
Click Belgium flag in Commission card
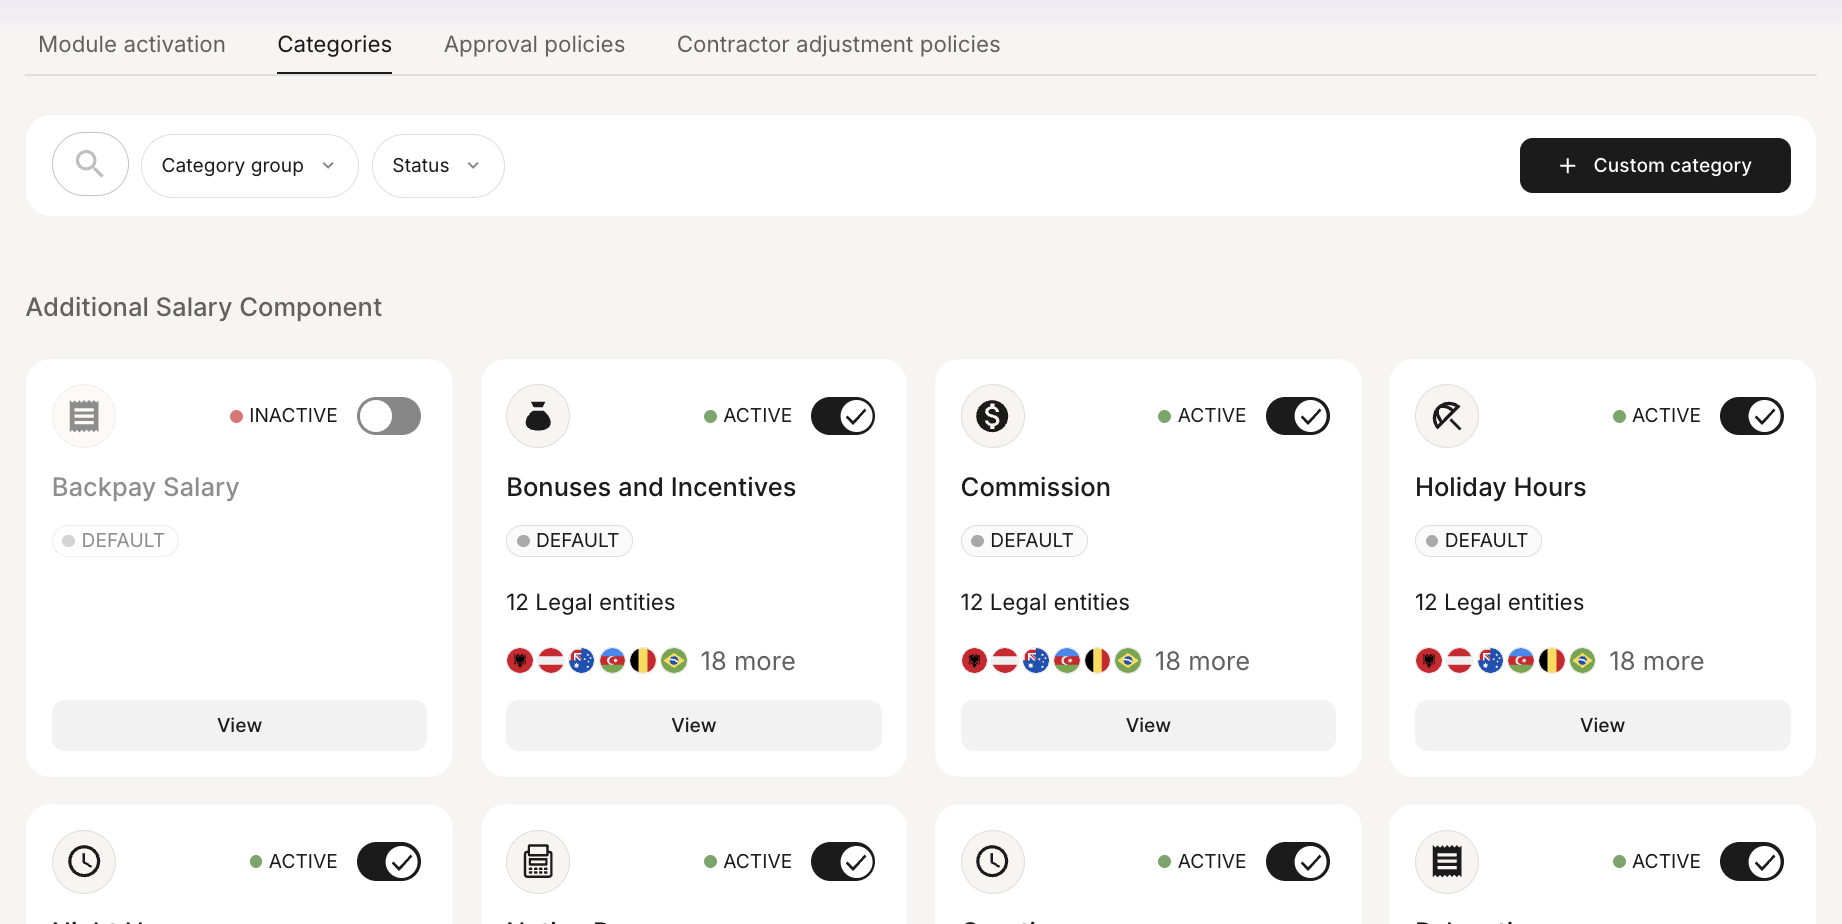pos(1098,661)
